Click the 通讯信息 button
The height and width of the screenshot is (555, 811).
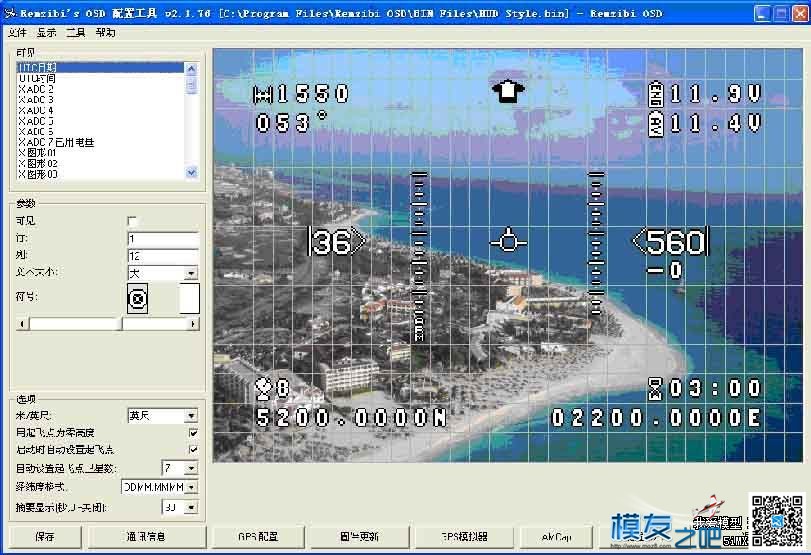point(146,537)
